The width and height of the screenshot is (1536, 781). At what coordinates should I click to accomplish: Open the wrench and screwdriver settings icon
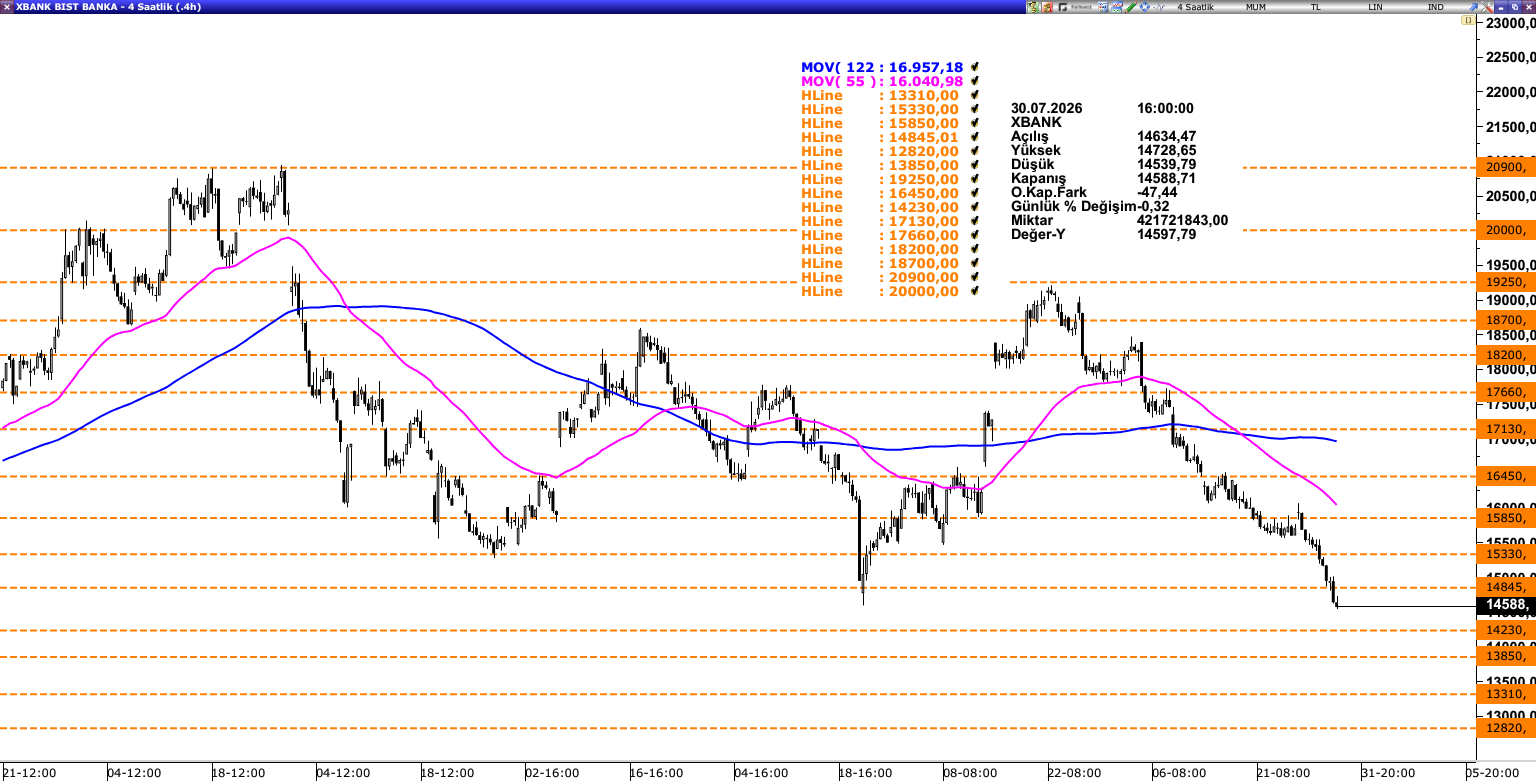click(x=1486, y=7)
